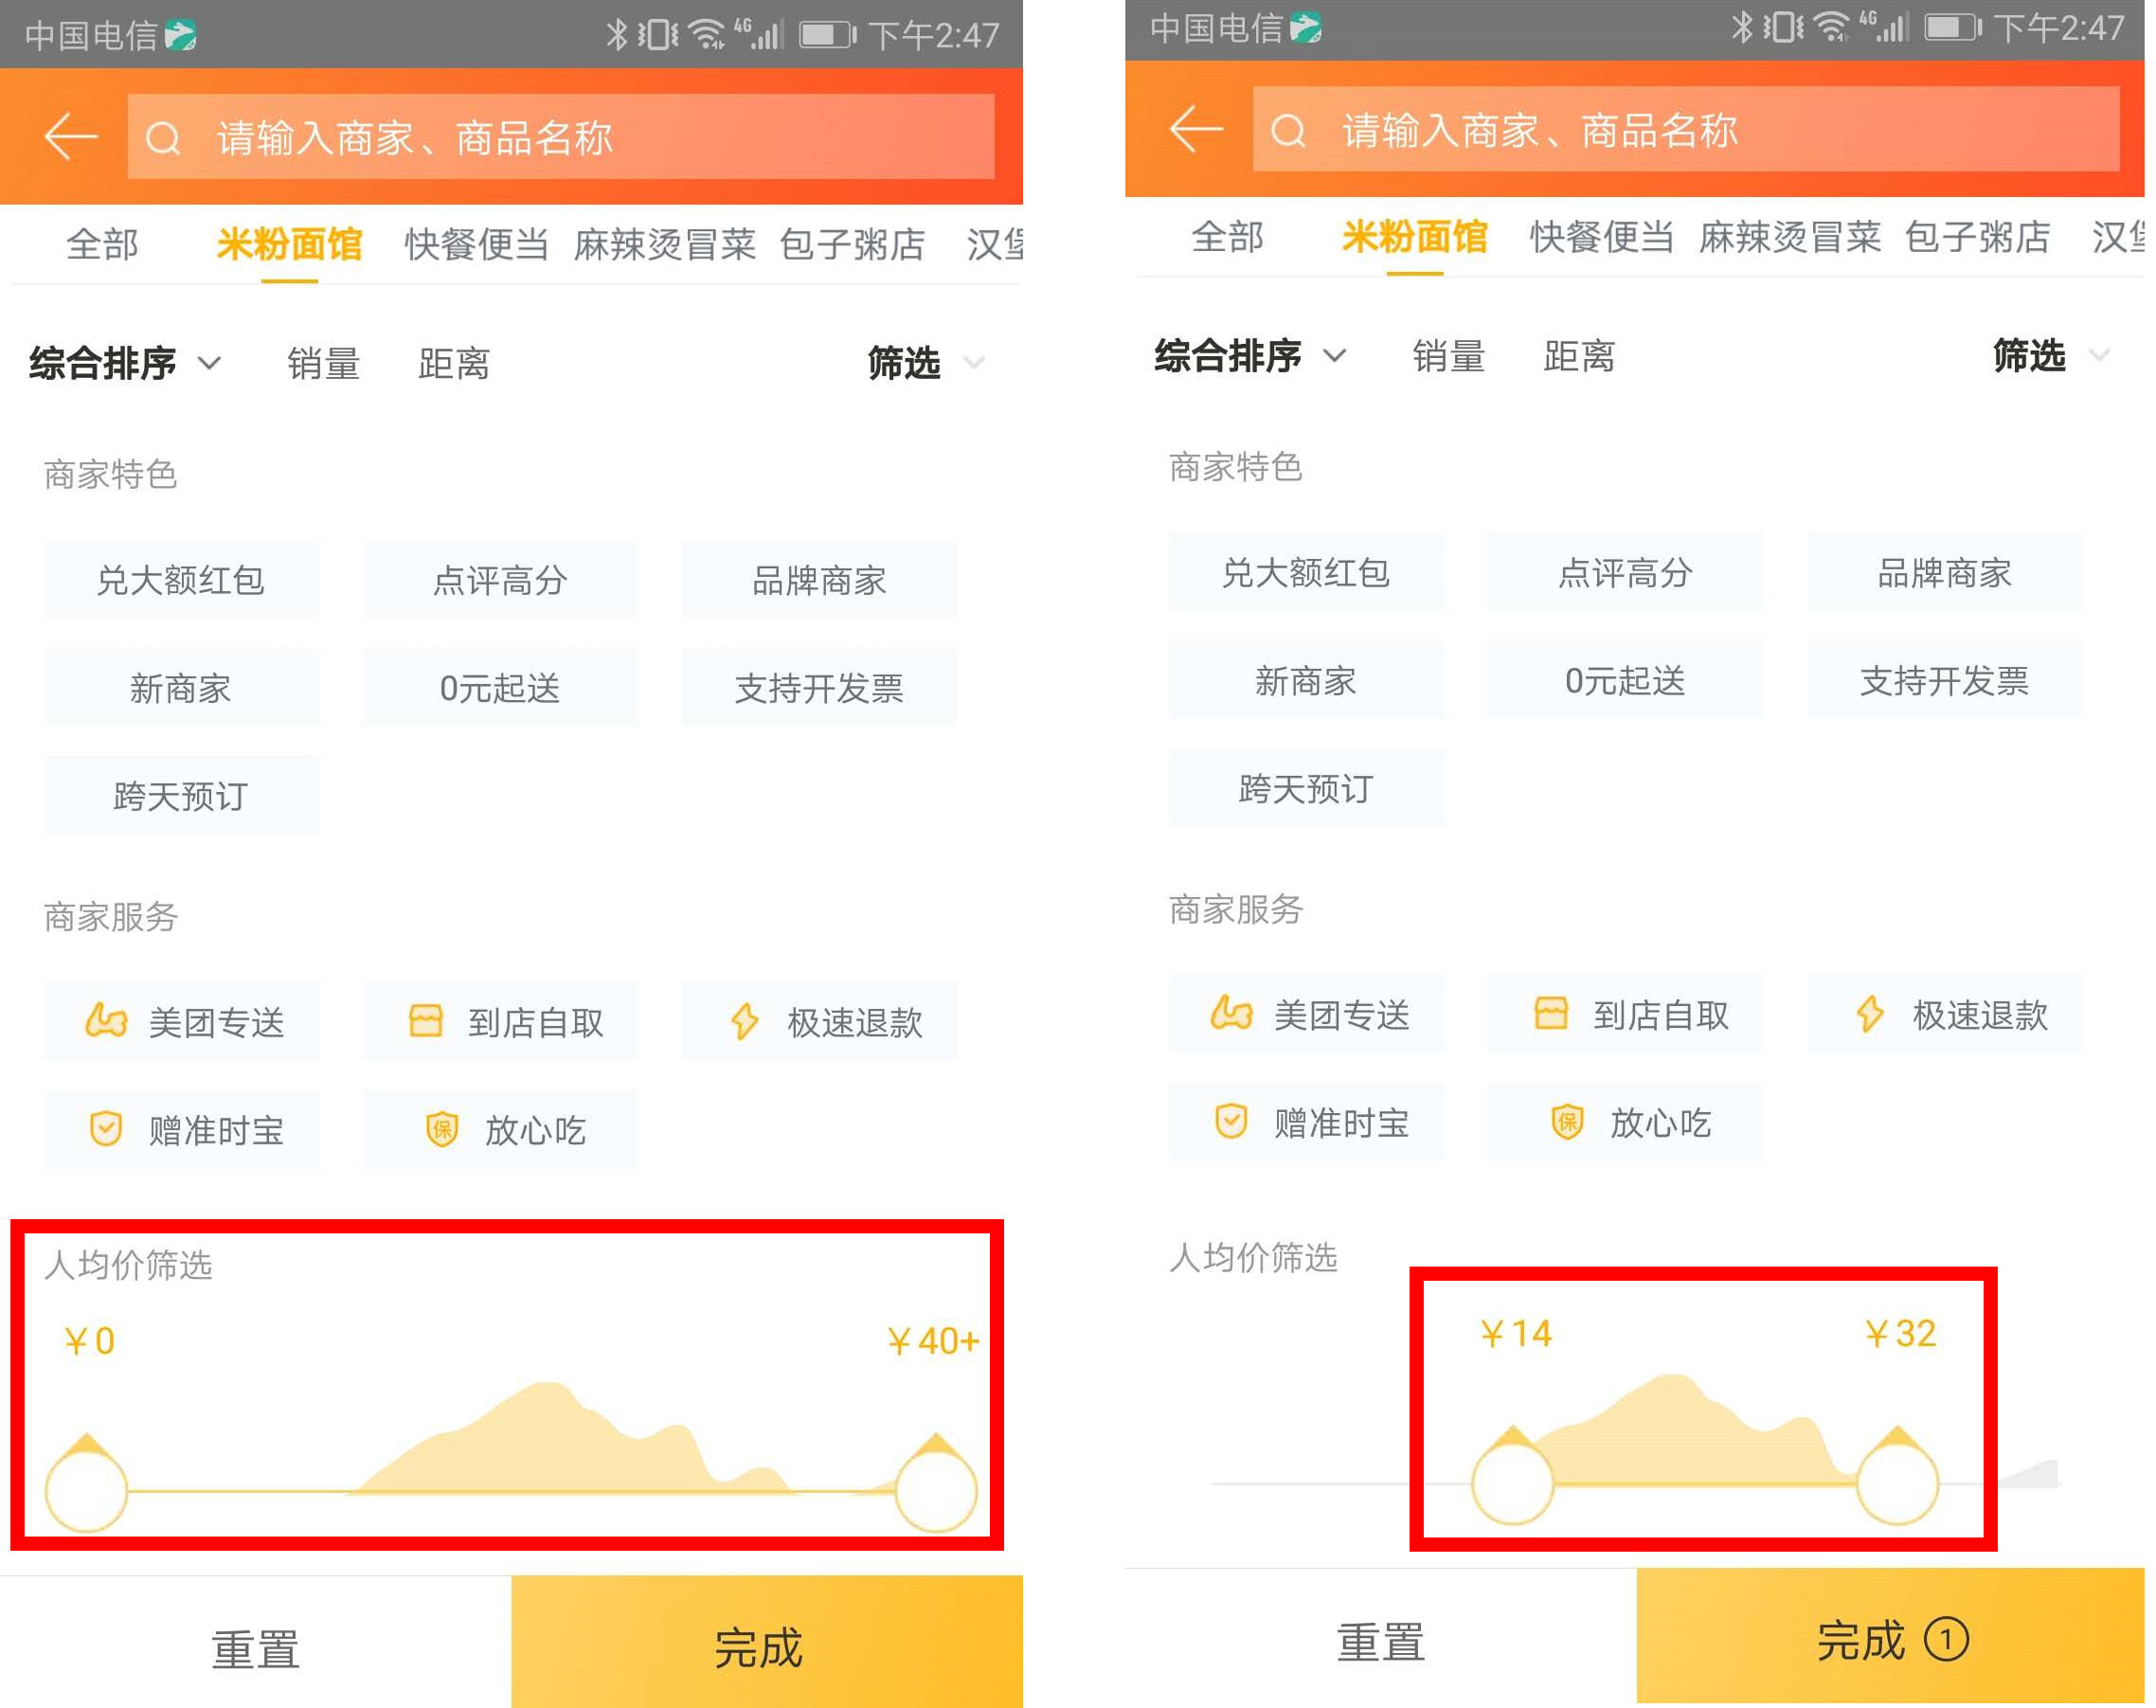Toggle the 兑大额红包 filter chip
The width and height of the screenshot is (2156, 1708).
point(181,578)
